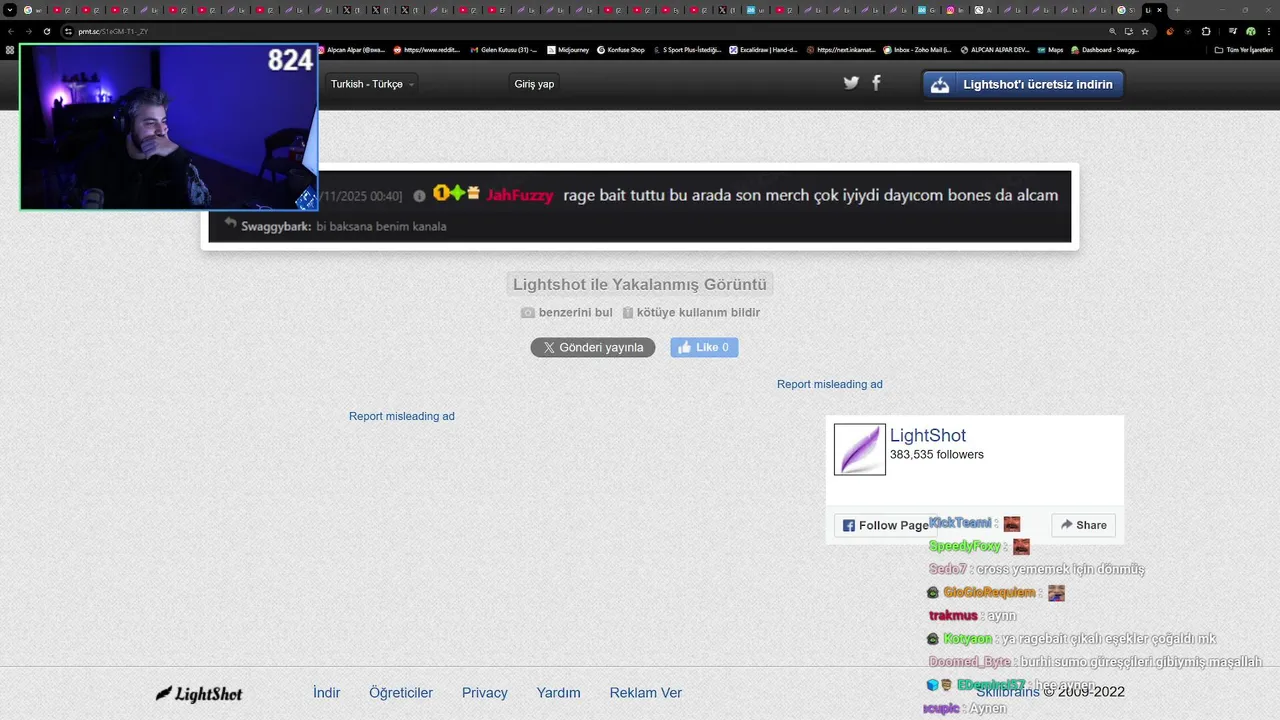Open the Facebook icon in header

[877, 83]
